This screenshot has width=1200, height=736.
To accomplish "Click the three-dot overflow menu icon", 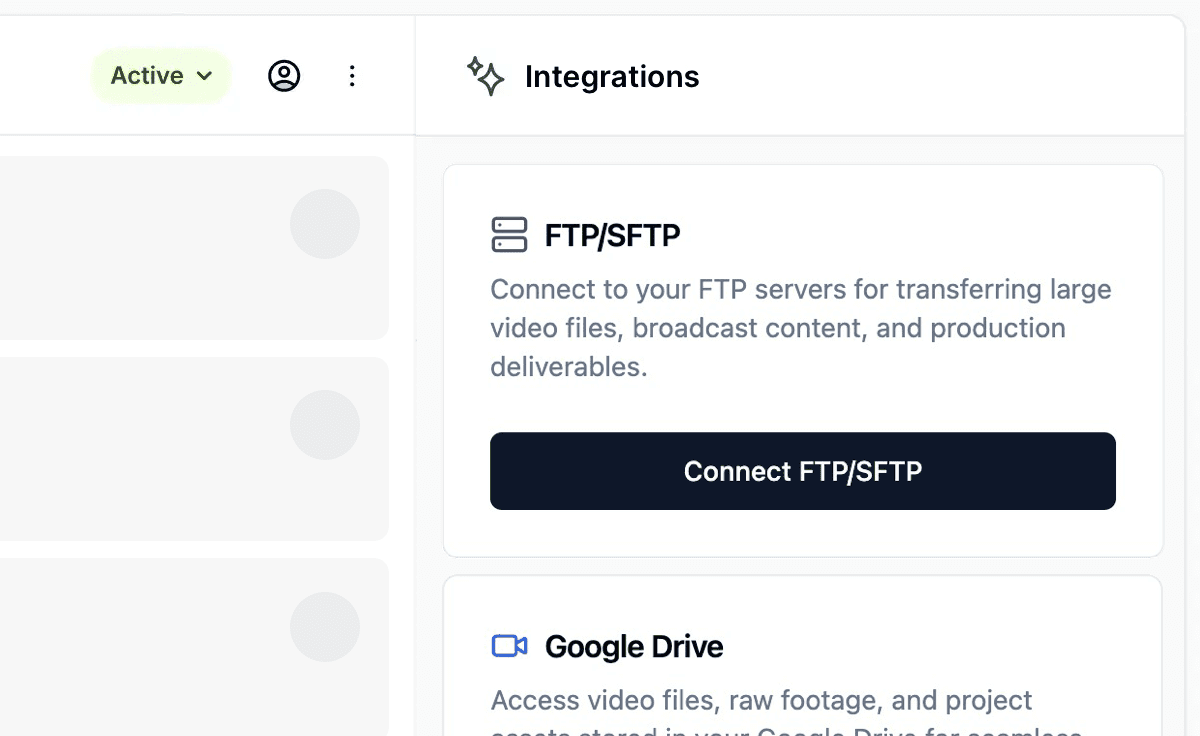I will (352, 75).
